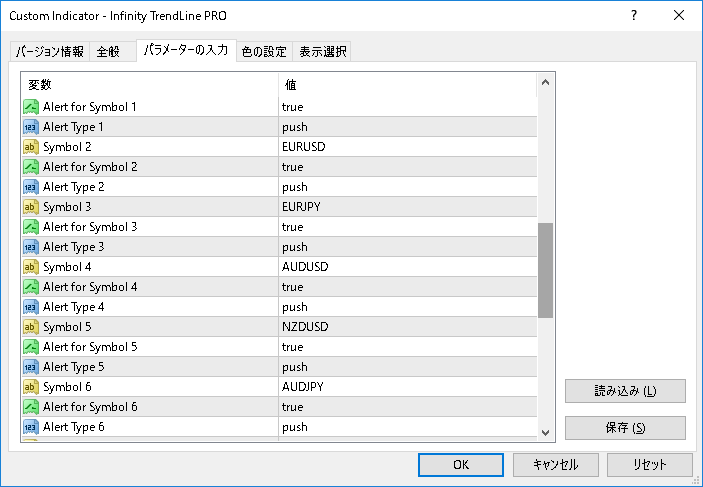Select the true value of Alert for Symbol 2
Screen dimensions: 703x487
pos(408,167)
